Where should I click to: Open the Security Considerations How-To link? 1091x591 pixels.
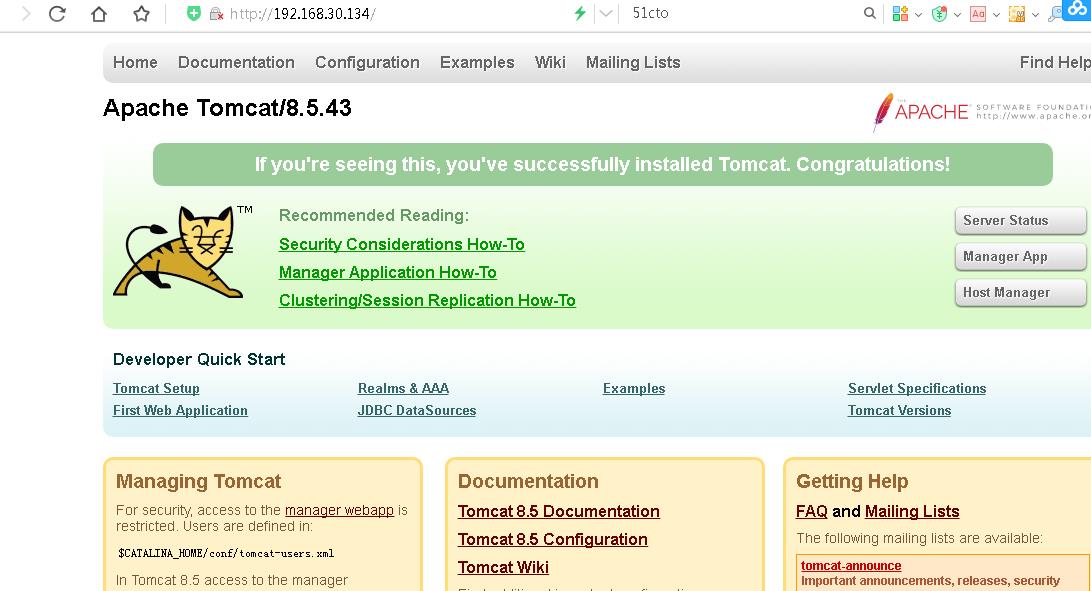pos(401,244)
